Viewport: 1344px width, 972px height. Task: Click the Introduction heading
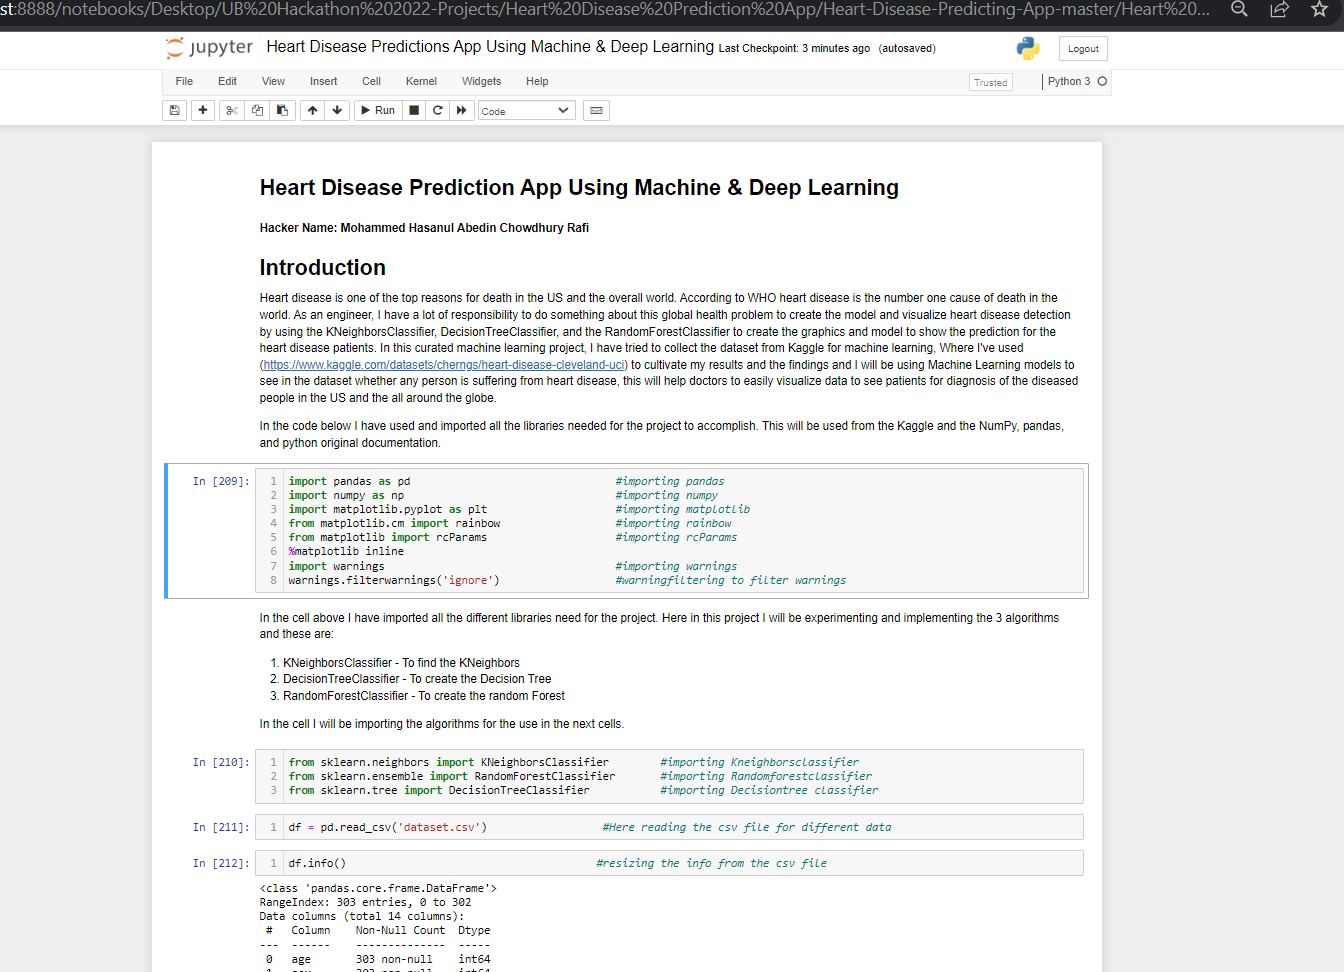(322, 267)
